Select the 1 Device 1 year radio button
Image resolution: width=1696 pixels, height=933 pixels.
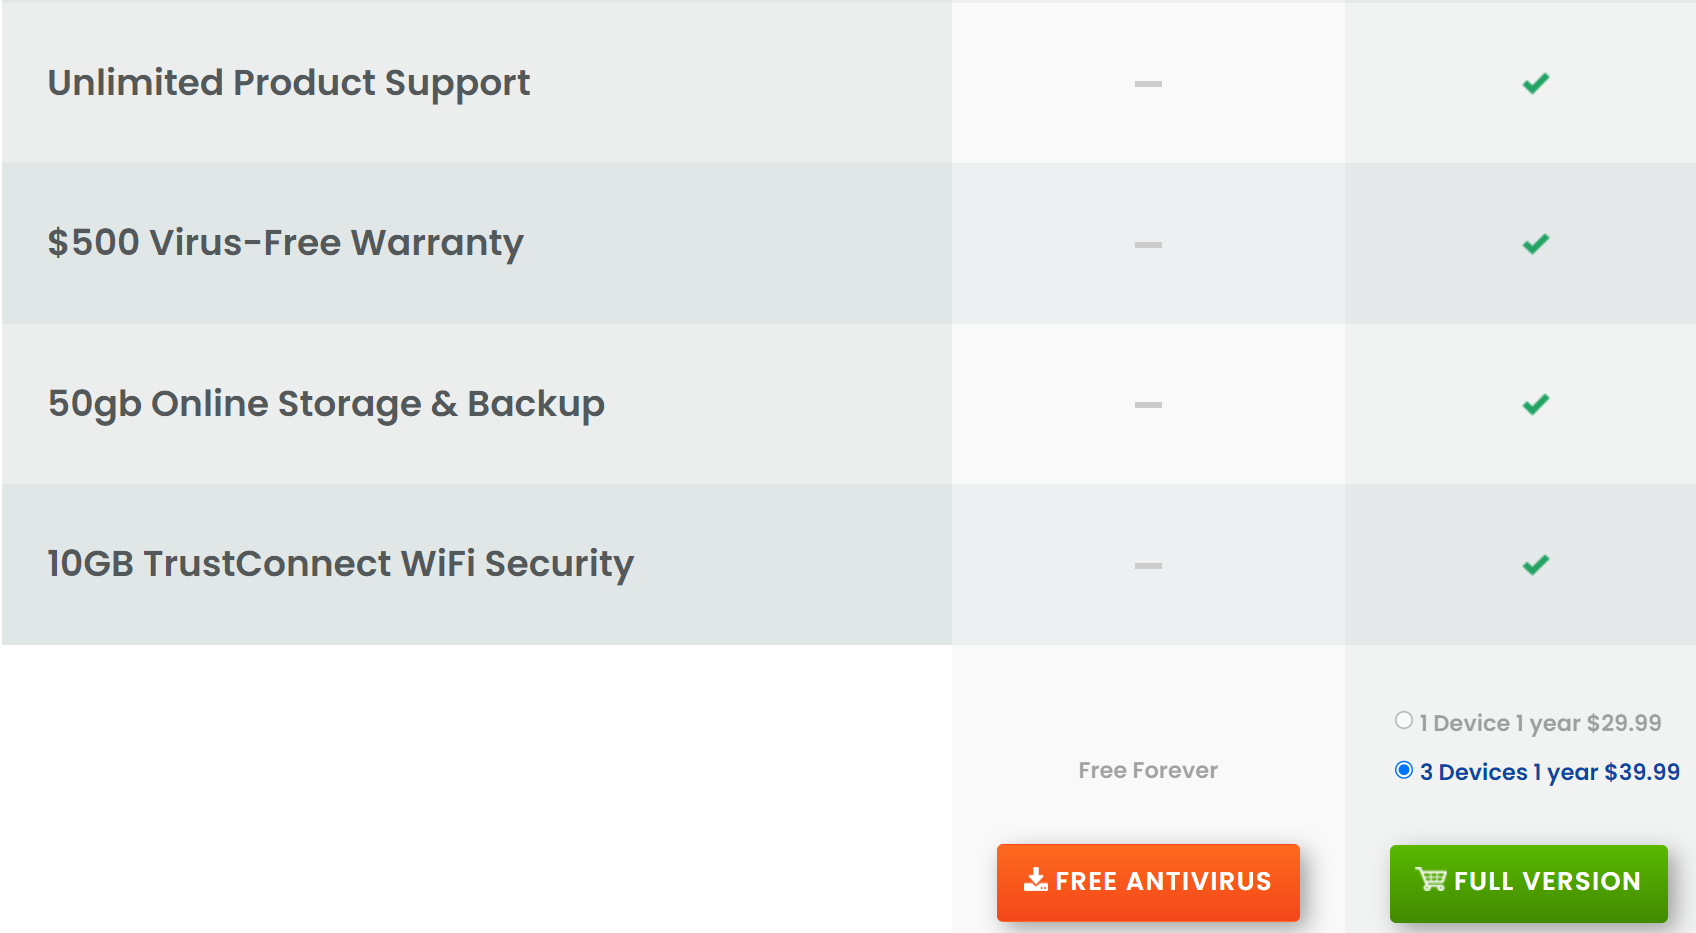pos(1404,720)
